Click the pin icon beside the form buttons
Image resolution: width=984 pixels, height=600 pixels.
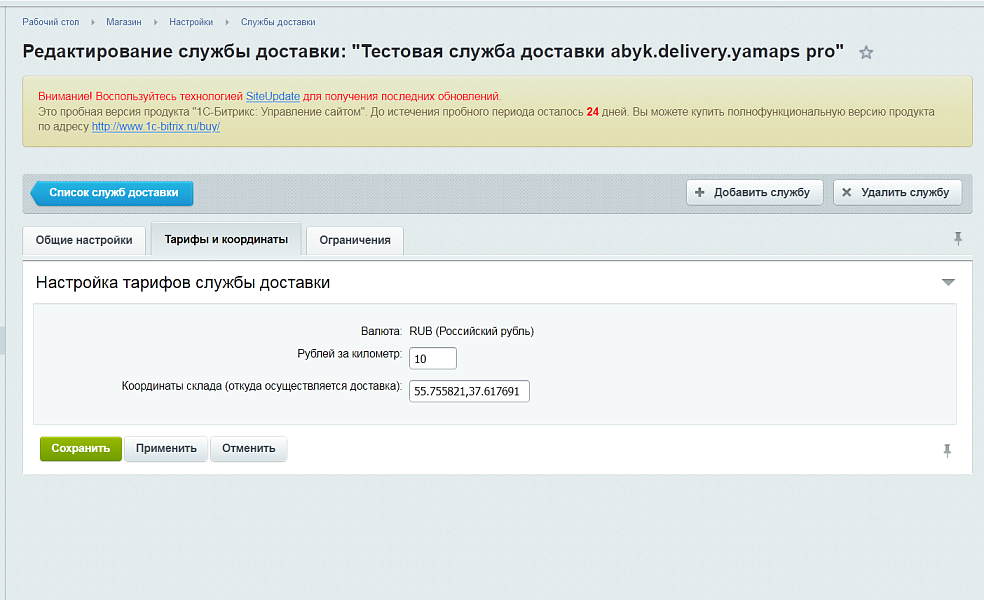pyautogui.click(x=947, y=451)
